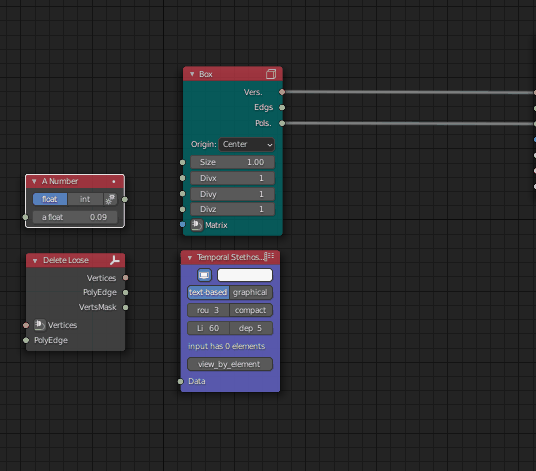536x471 pixels.
Task: Click the white color swatch in Stethoscope
Action: coord(245,275)
